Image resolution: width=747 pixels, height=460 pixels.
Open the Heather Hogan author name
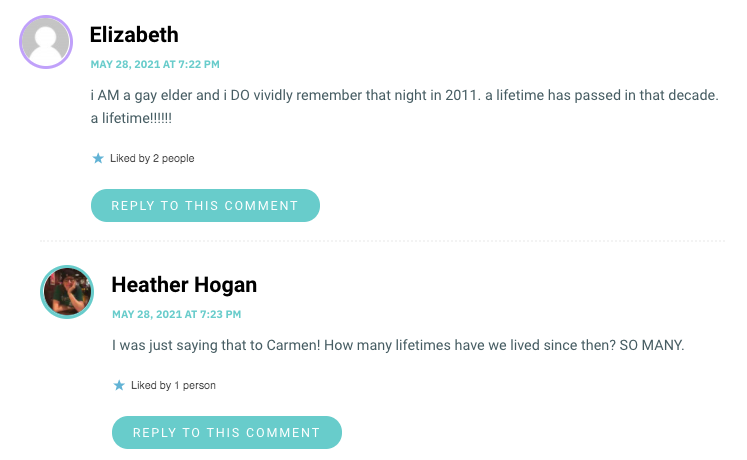(x=184, y=285)
